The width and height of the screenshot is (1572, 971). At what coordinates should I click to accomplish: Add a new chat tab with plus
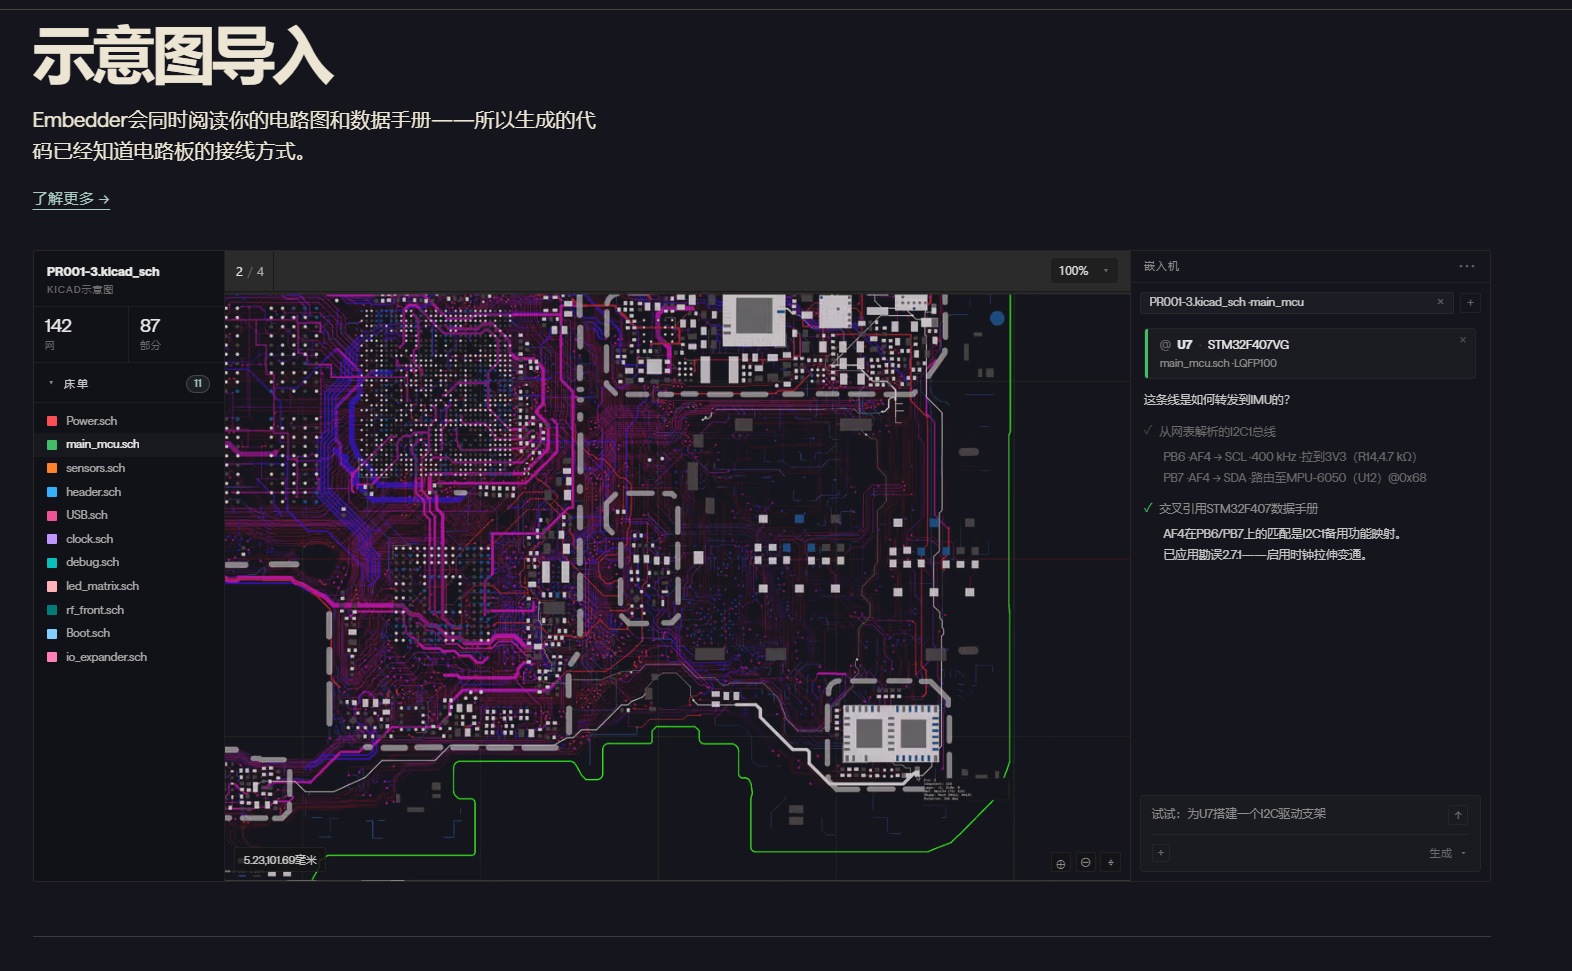[x=1470, y=302]
